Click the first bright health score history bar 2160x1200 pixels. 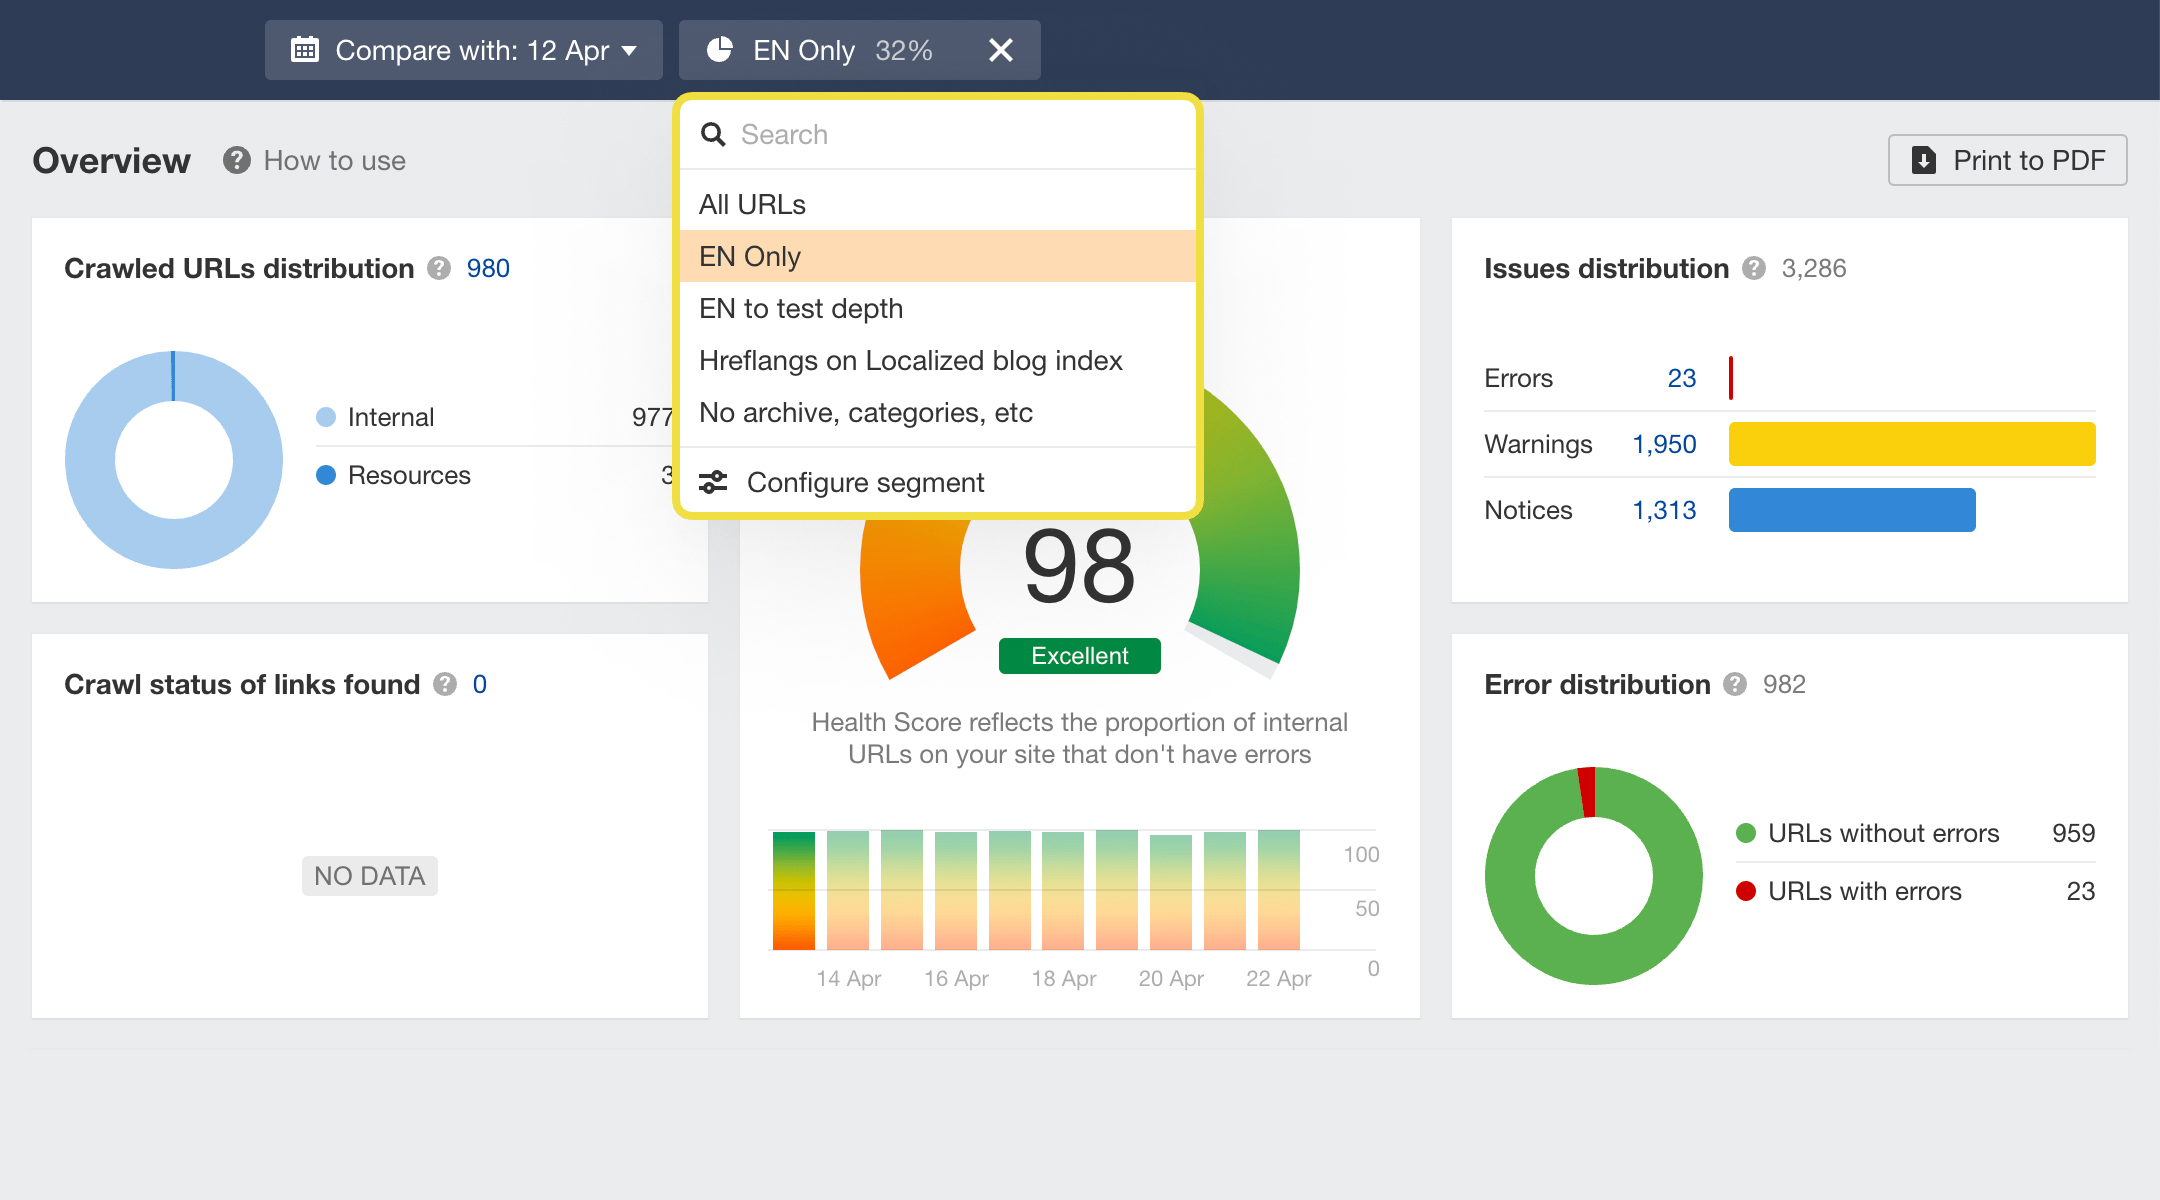794,890
